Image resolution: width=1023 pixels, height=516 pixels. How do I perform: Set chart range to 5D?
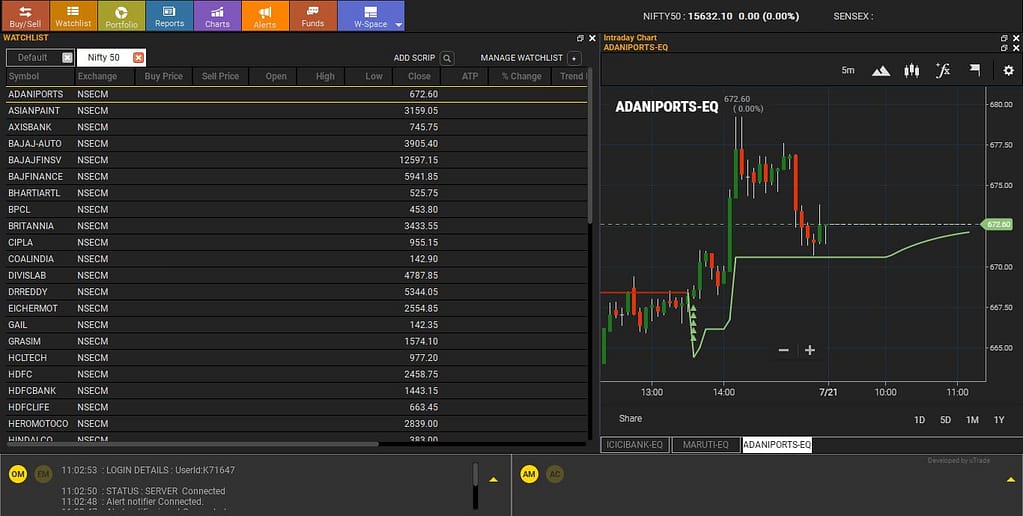click(x=945, y=419)
